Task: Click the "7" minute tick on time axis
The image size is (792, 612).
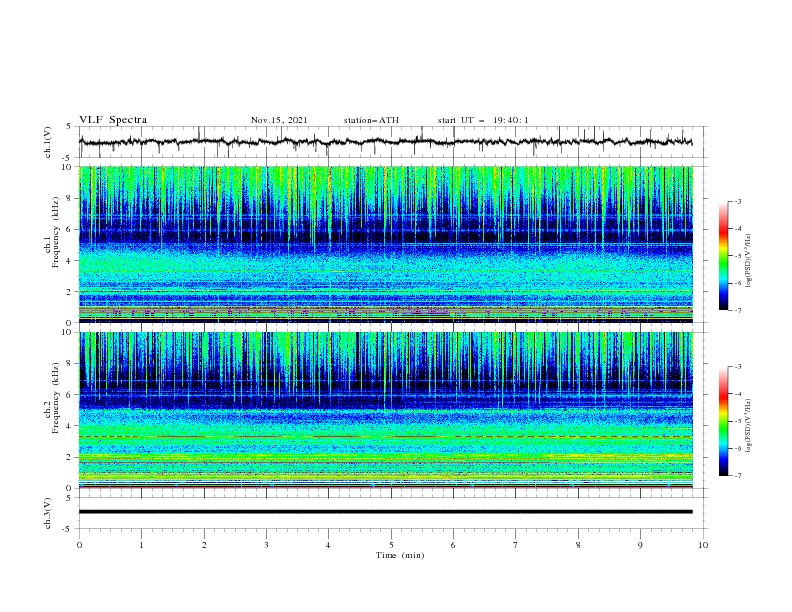Action: [x=516, y=545]
